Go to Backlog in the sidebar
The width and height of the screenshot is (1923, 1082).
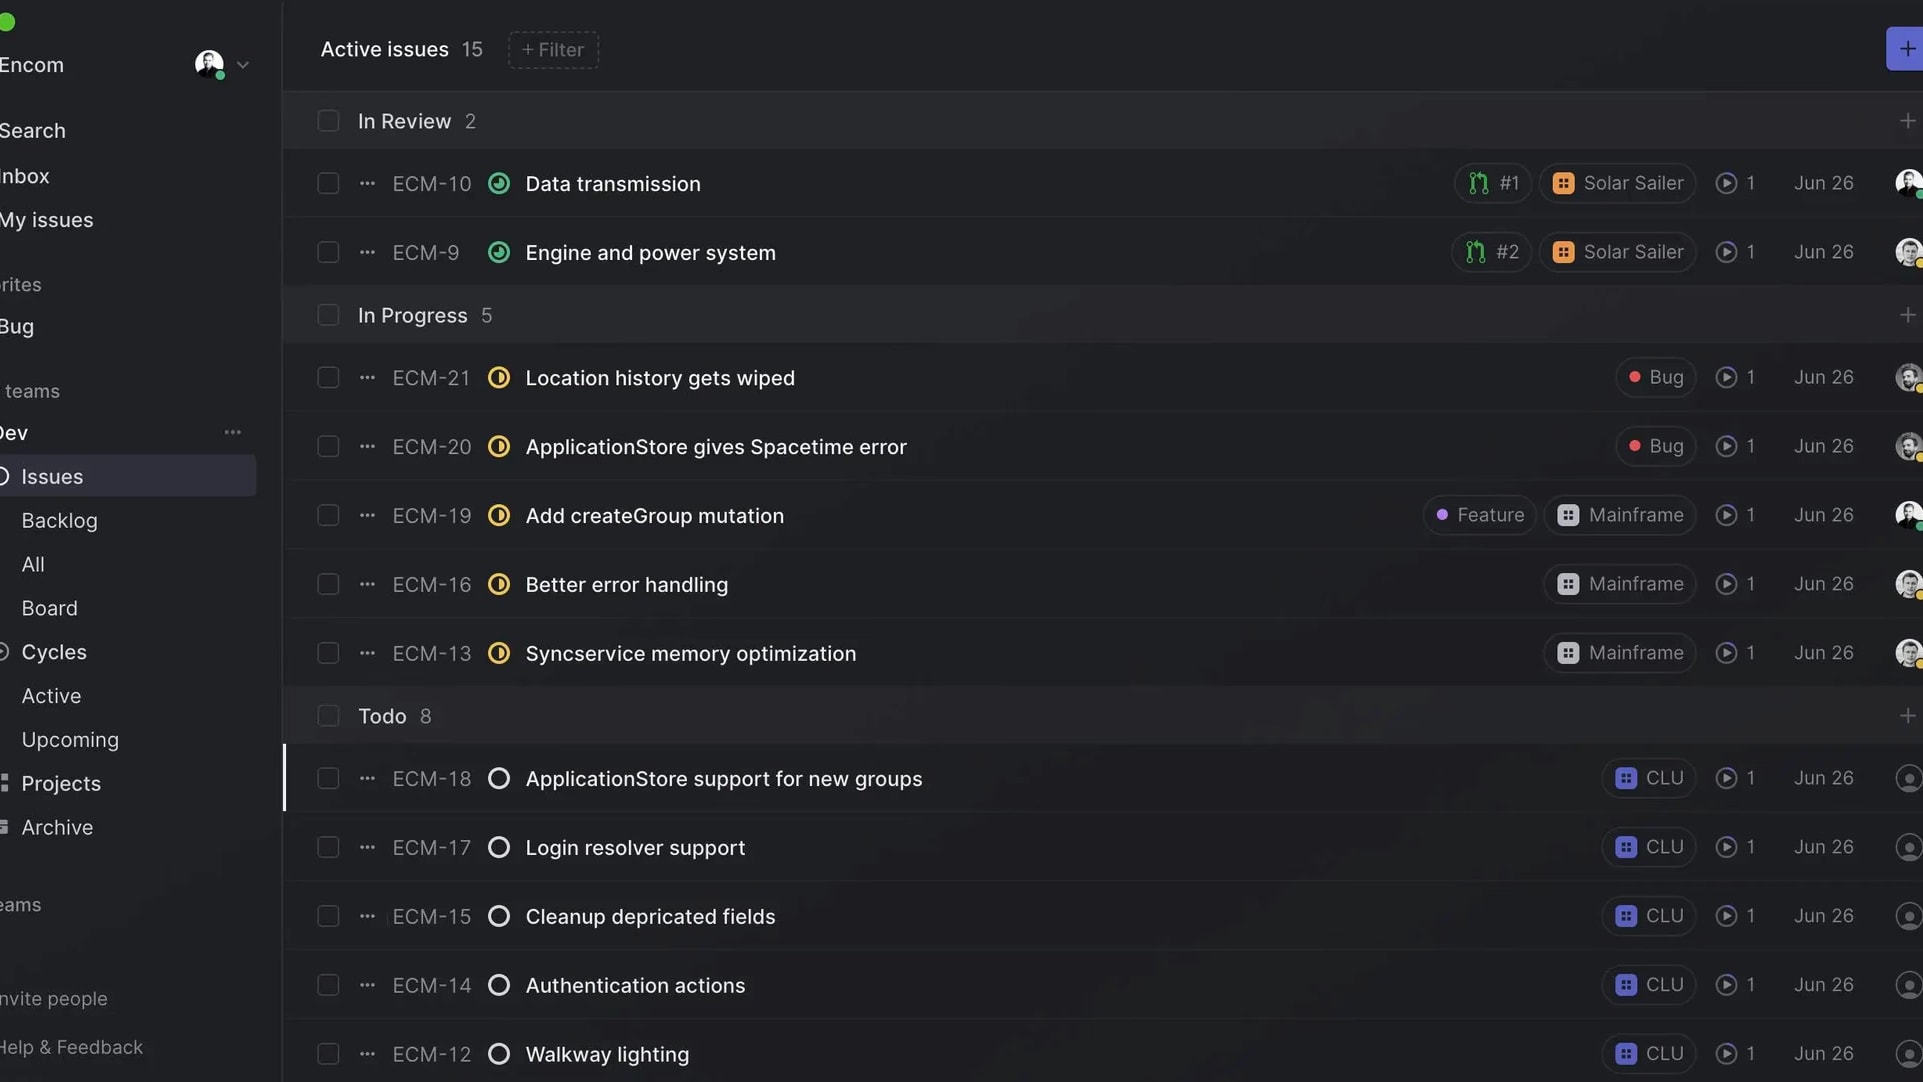click(59, 520)
